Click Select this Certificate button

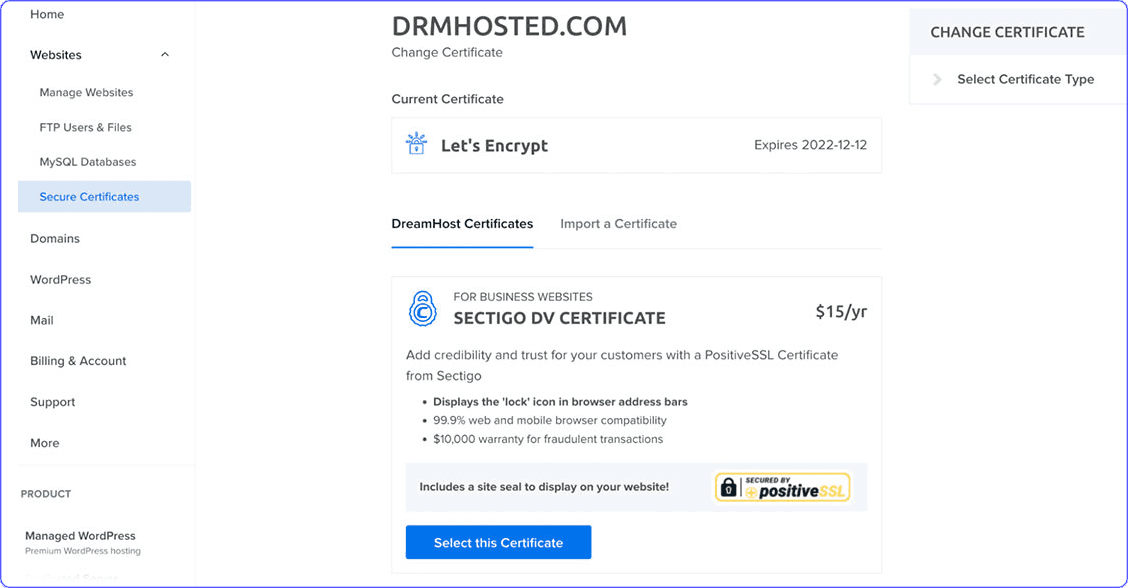click(499, 542)
